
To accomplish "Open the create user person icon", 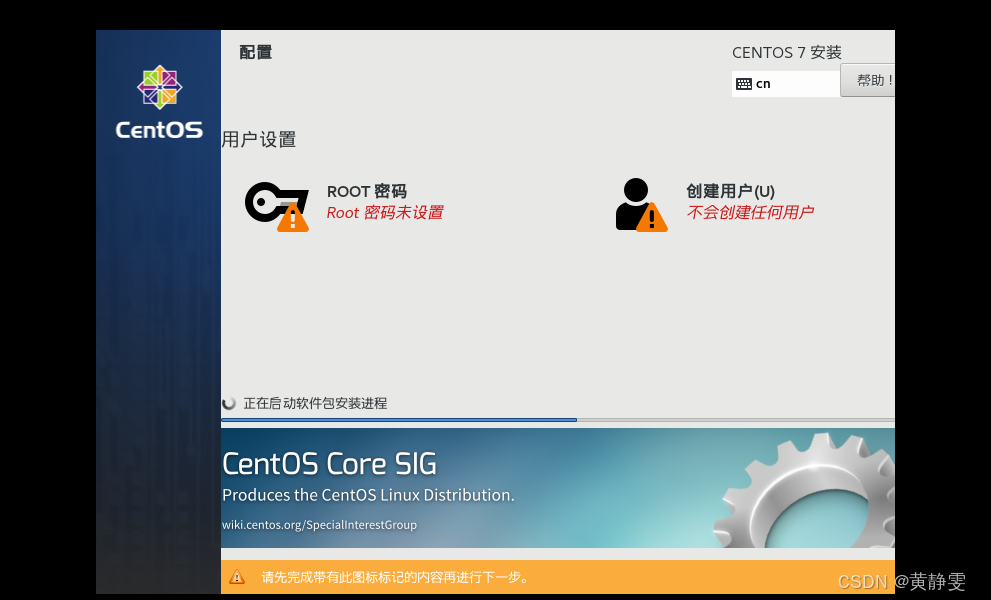I will click(x=641, y=205).
